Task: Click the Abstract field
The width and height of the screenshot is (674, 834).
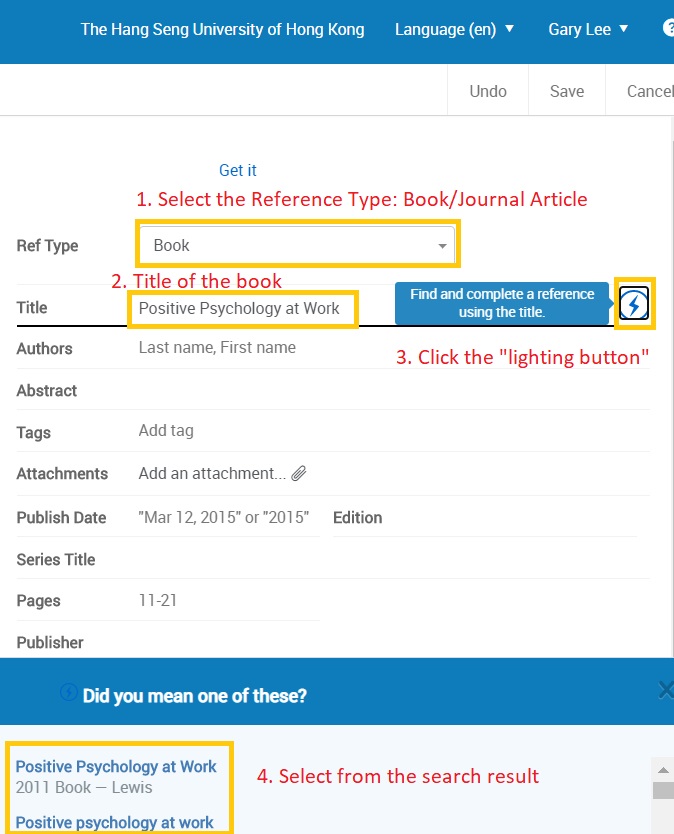Action: (394, 390)
